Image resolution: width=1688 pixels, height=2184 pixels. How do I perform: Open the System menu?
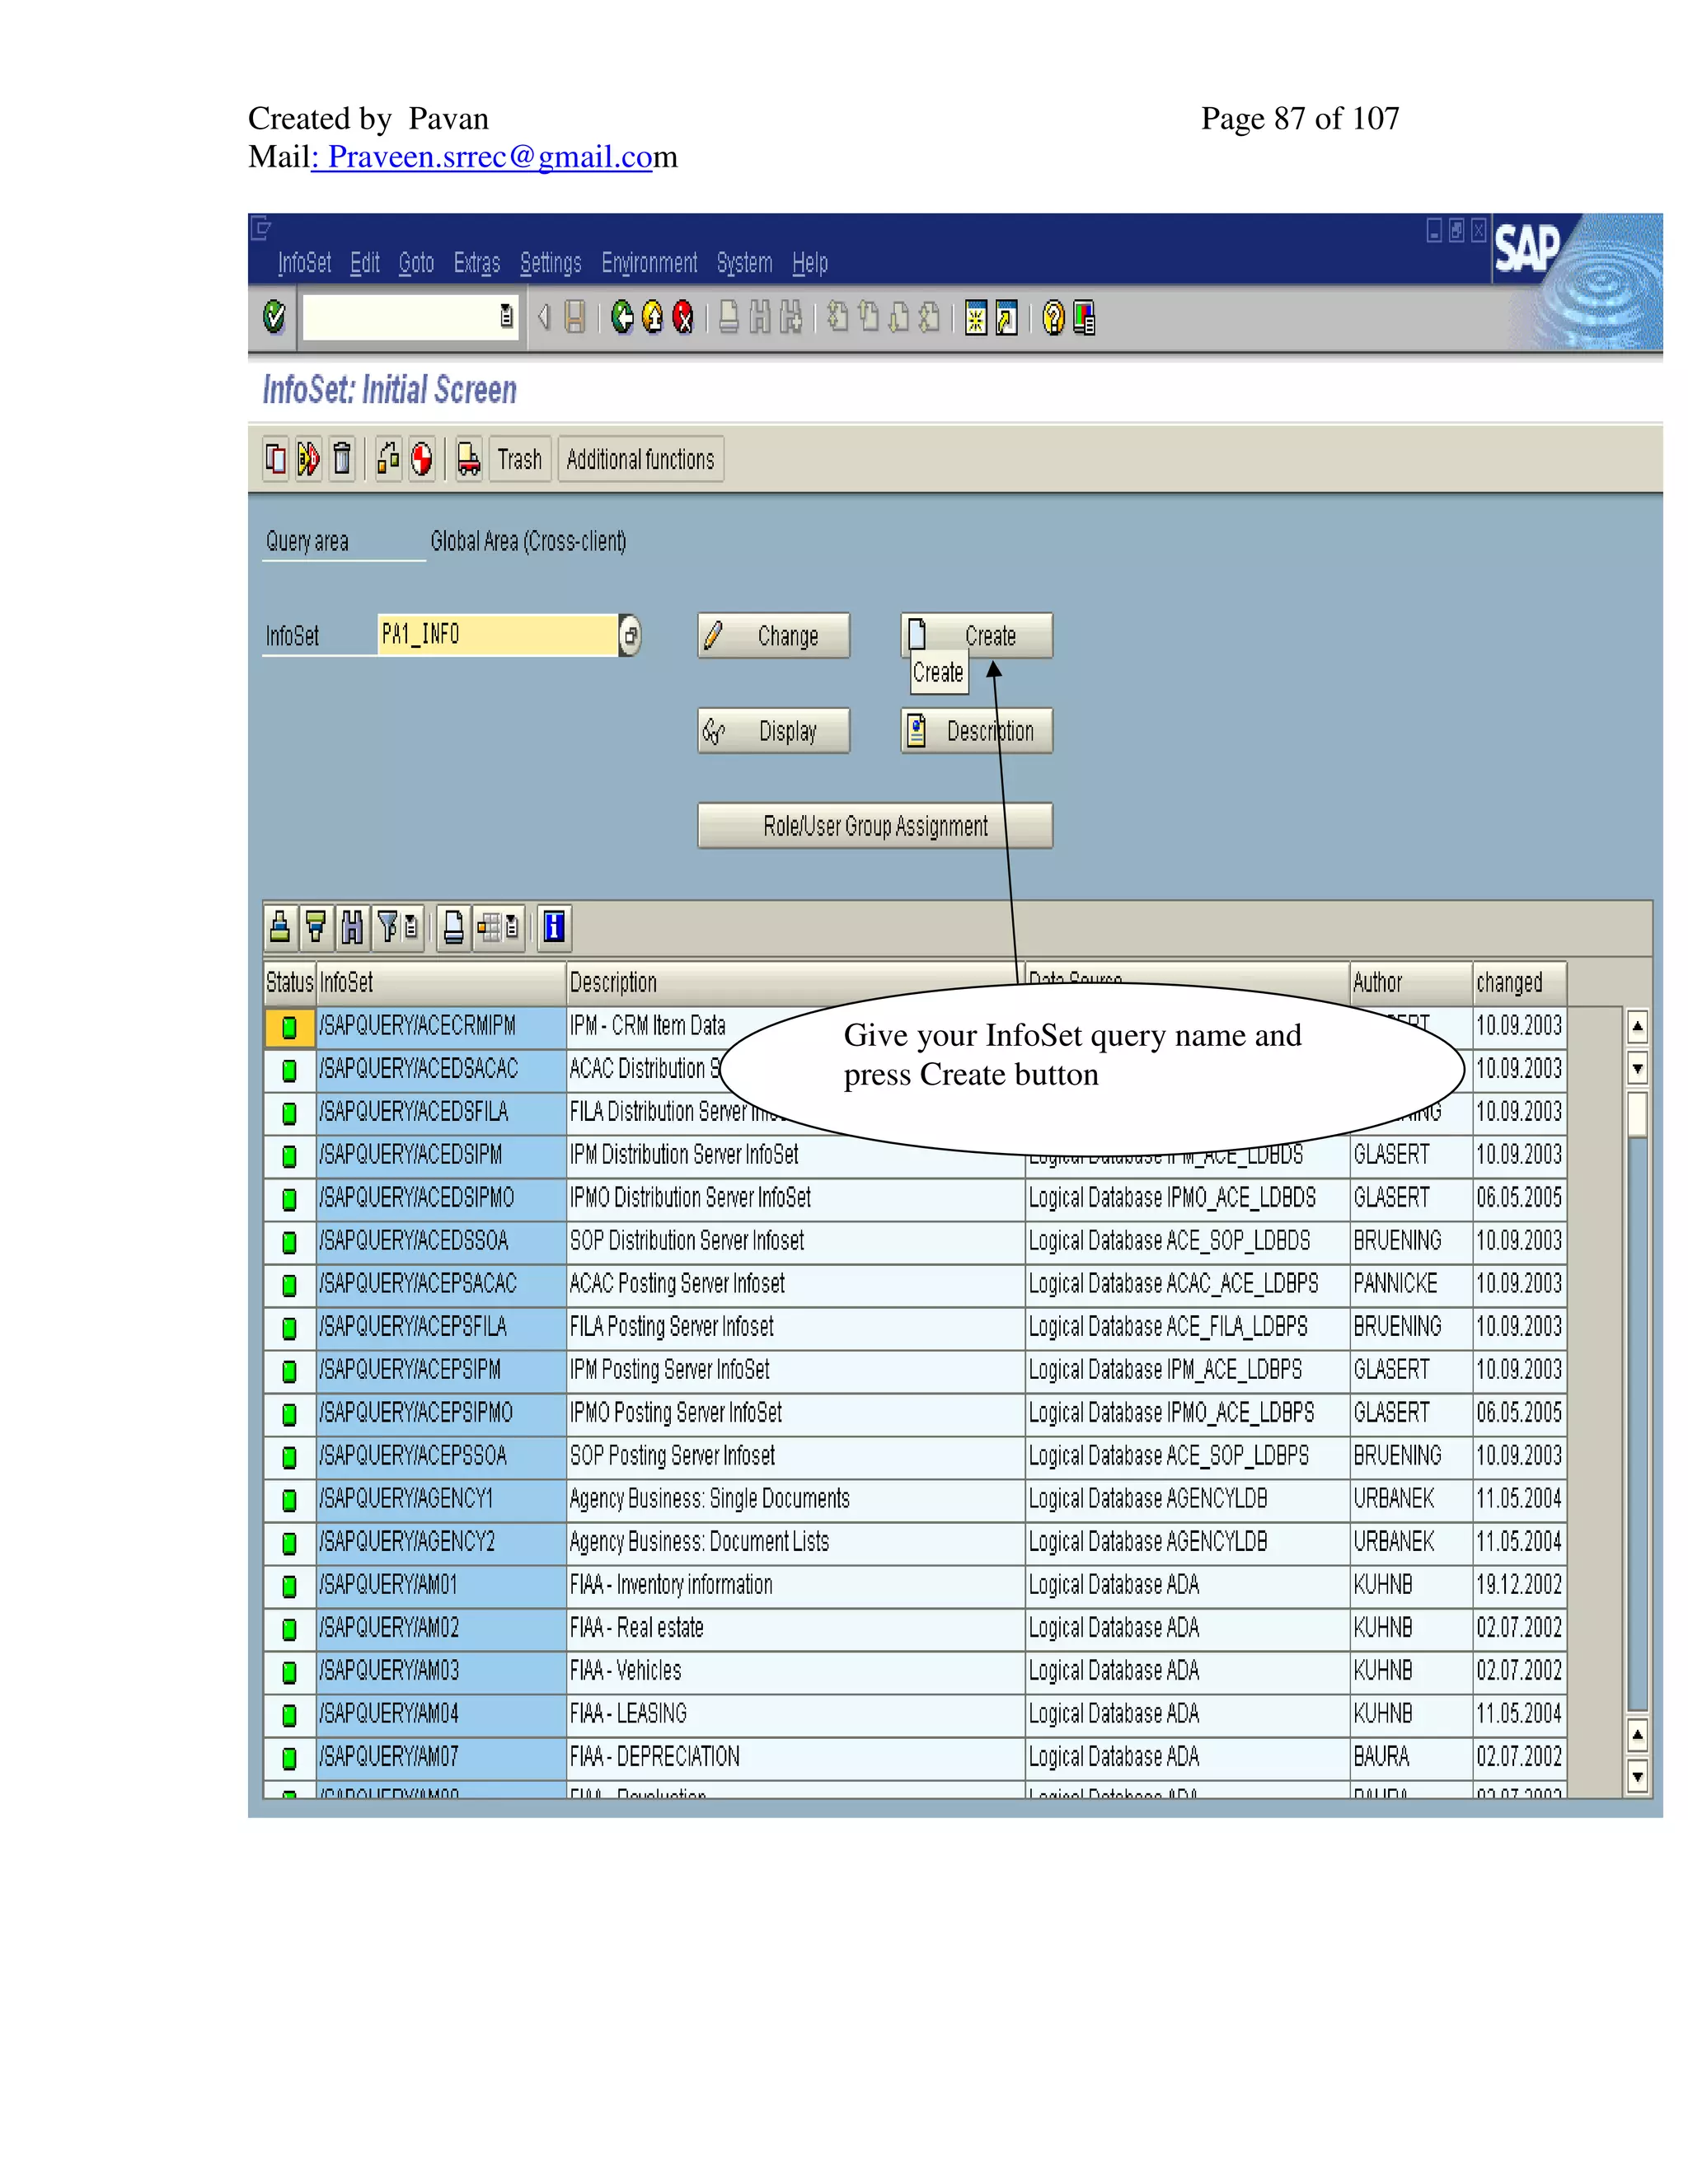744,263
